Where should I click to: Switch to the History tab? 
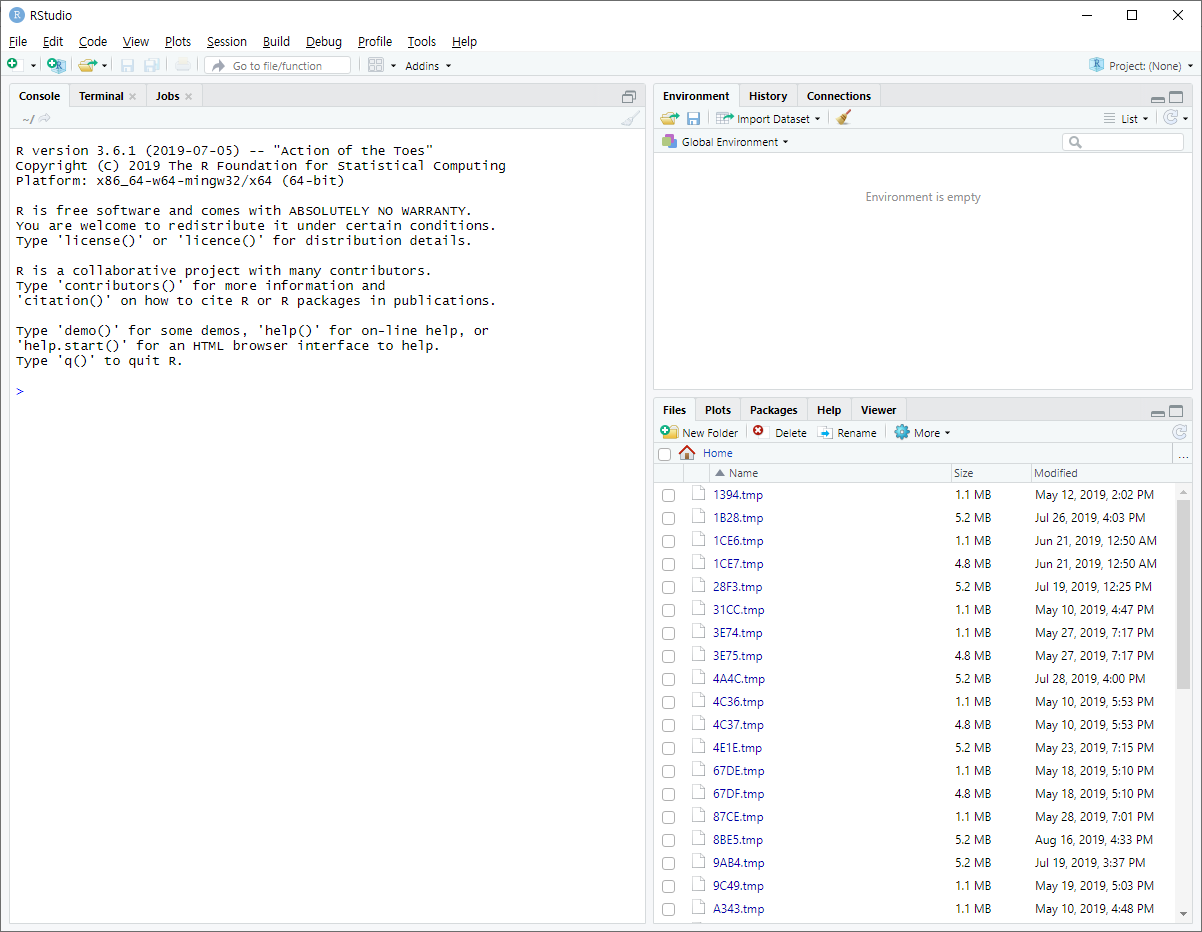tap(768, 96)
